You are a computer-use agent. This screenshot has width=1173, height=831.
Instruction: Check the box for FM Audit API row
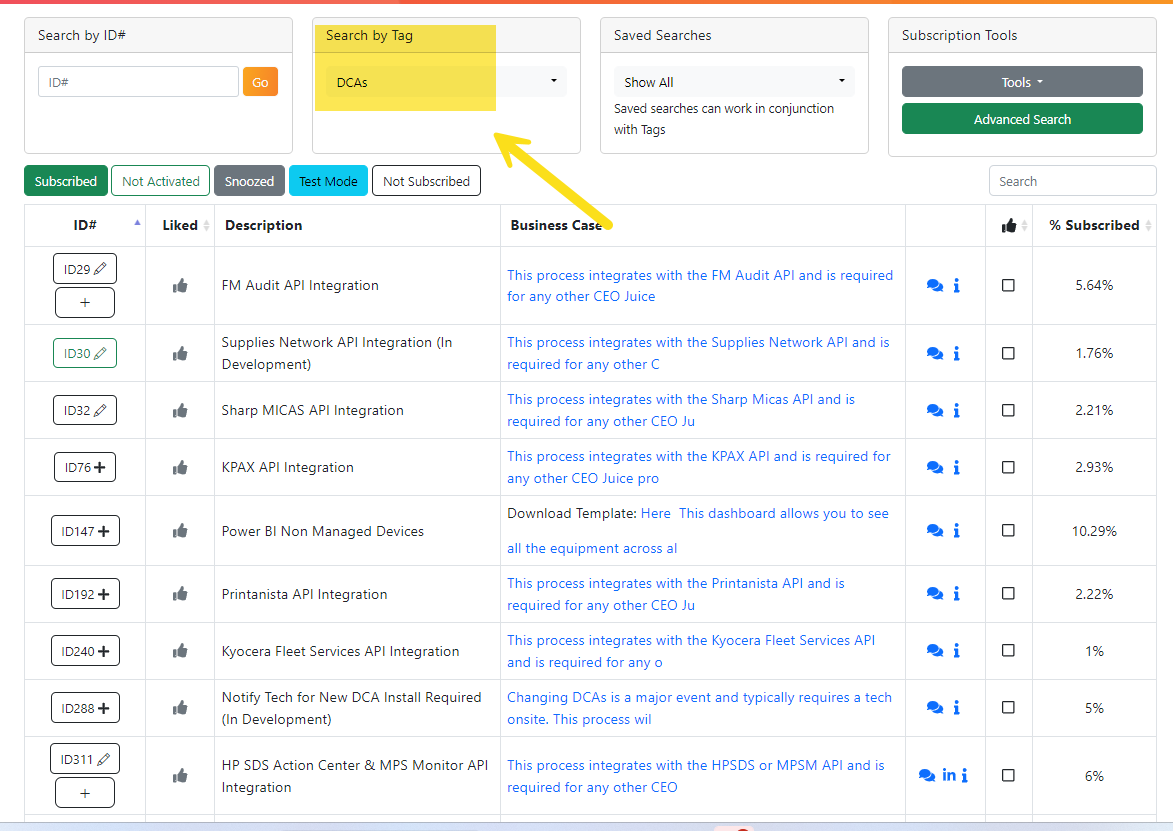(1008, 285)
